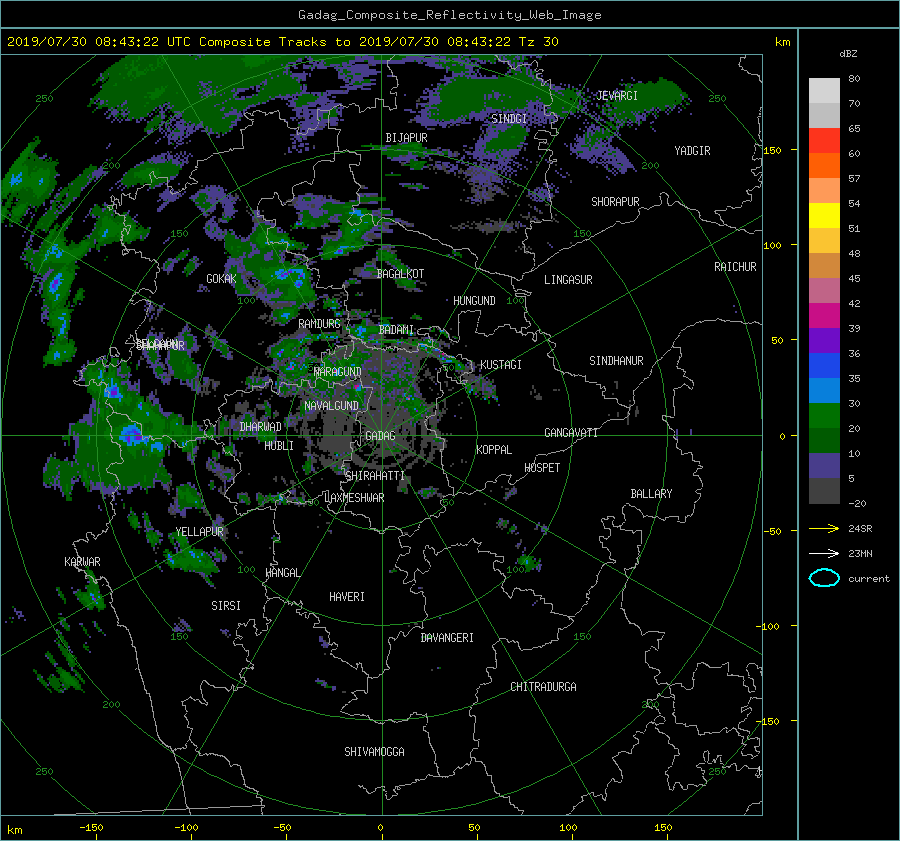Click the HAVERI city label

pos(347,597)
